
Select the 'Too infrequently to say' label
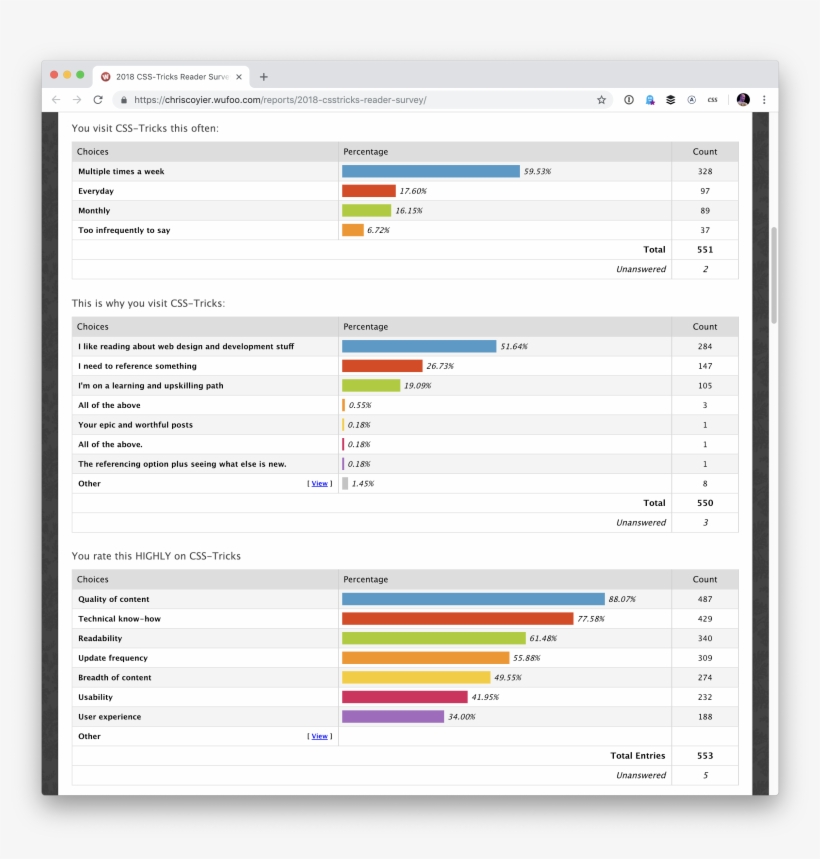pos(124,230)
